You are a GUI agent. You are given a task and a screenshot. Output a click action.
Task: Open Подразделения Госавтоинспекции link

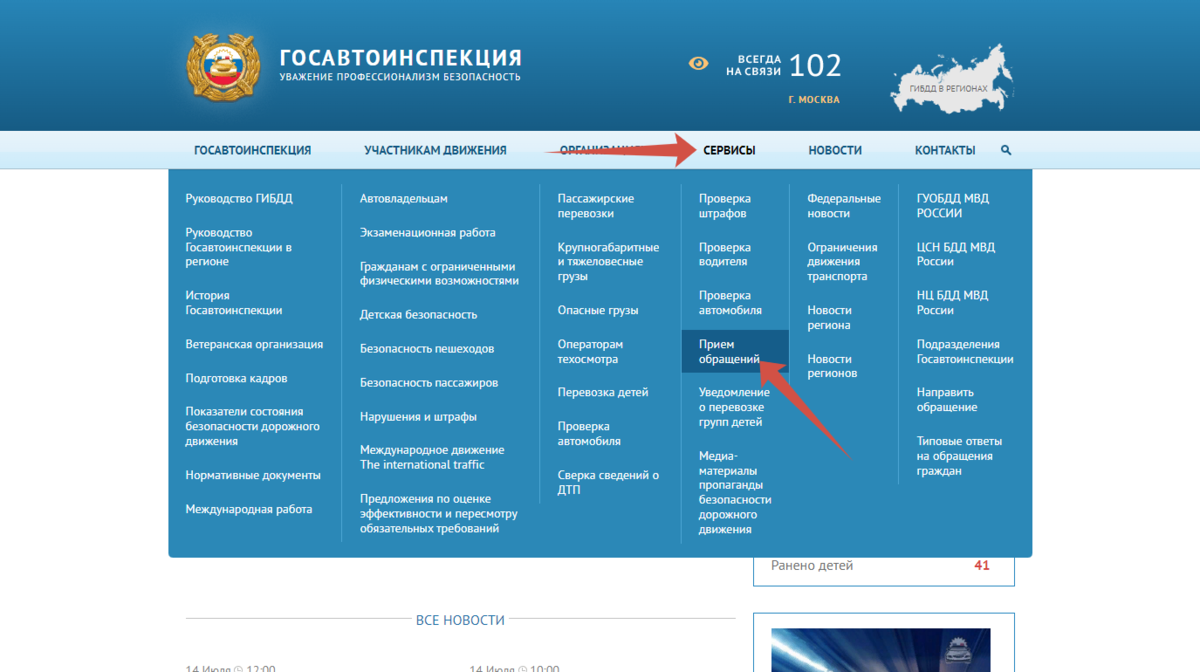tap(965, 351)
